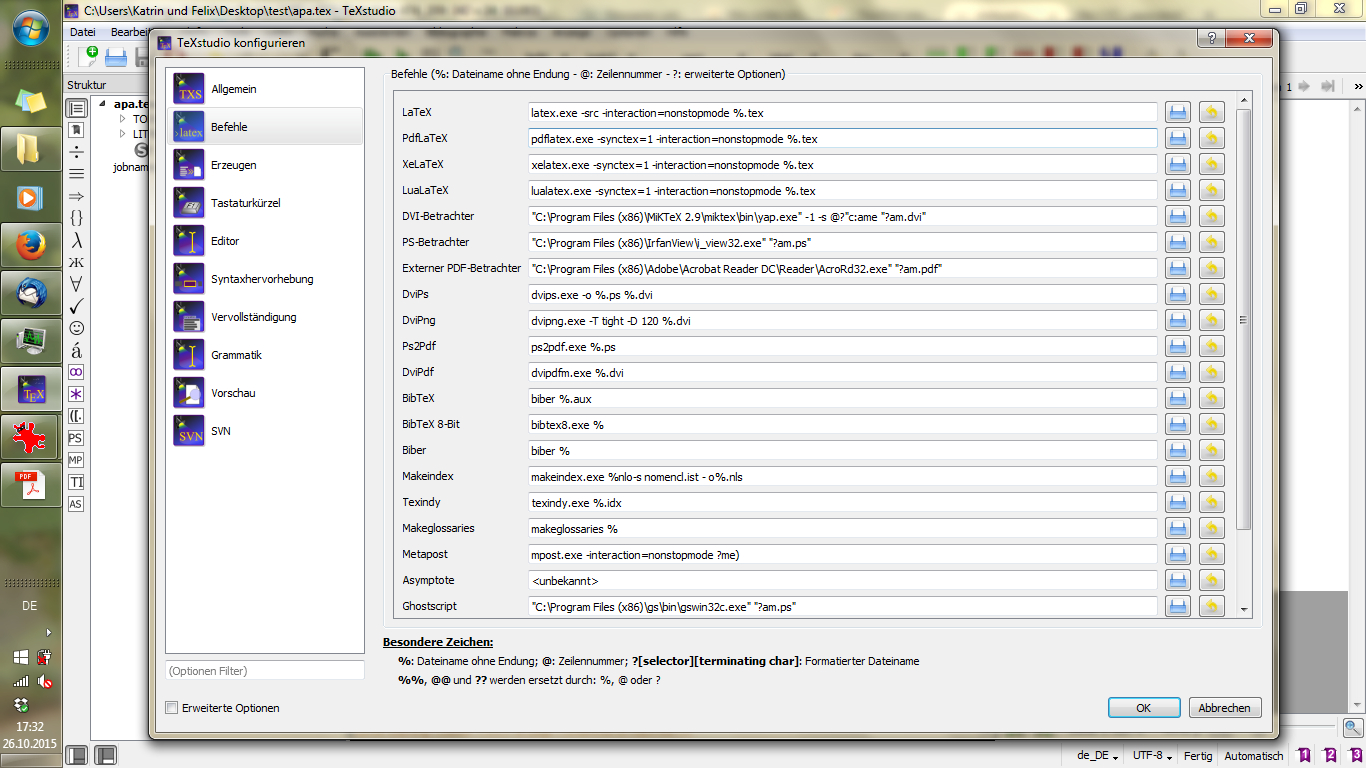Click the PdfLaTeX command input field
This screenshot has width=1366, height=768.
point(843,139)
